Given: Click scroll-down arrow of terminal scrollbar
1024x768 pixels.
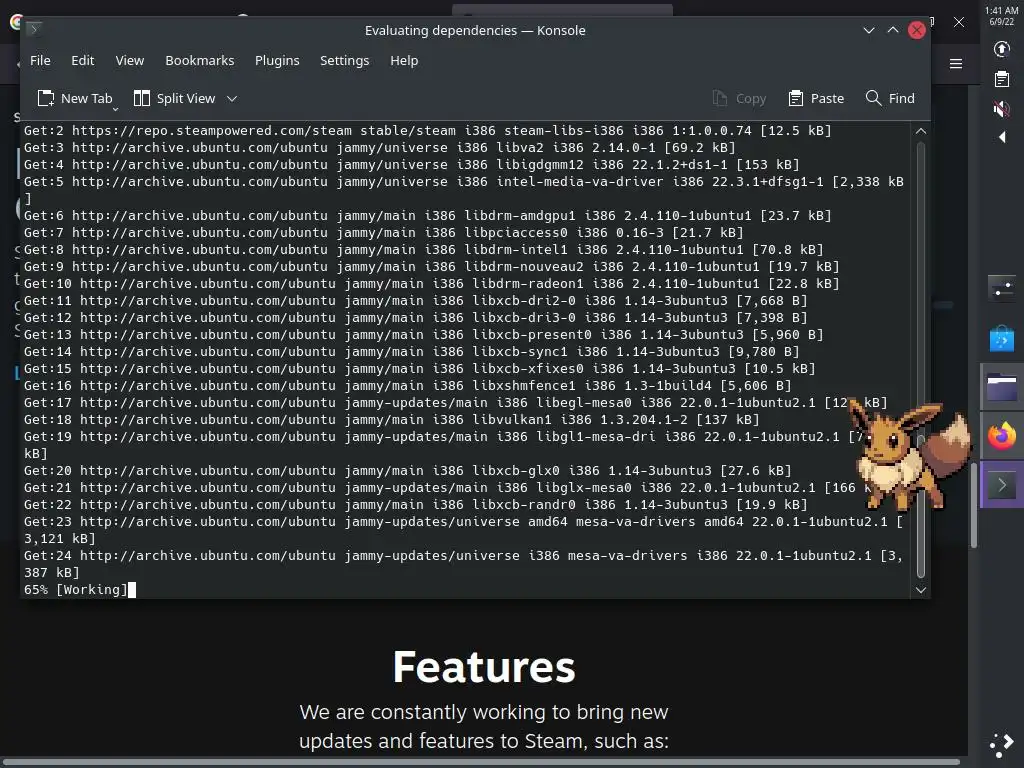Looking at the screenshot, I should (921, 590).
